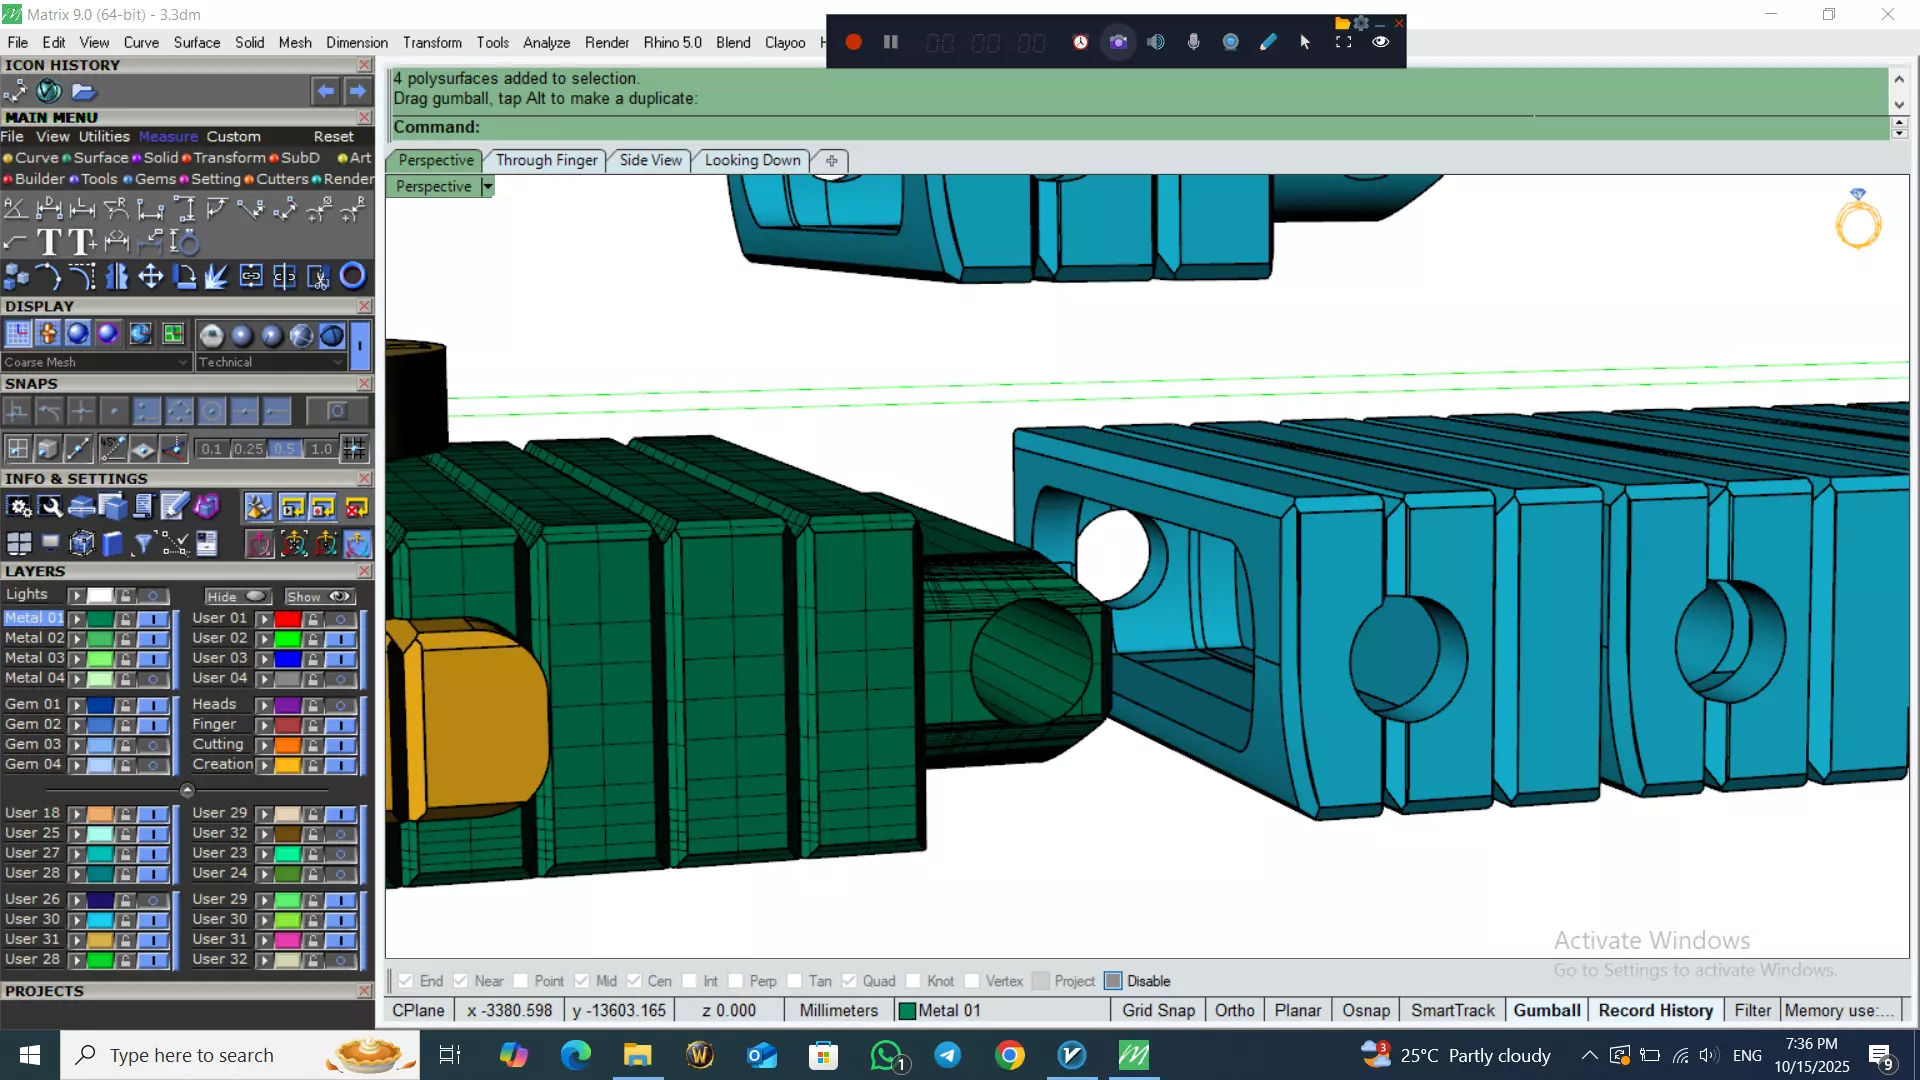Image resolution: width=1920 pixels, height=1080 pixels.
Task: Toggle visibility of Metal 02 layer
Action: tap(153, 639)
